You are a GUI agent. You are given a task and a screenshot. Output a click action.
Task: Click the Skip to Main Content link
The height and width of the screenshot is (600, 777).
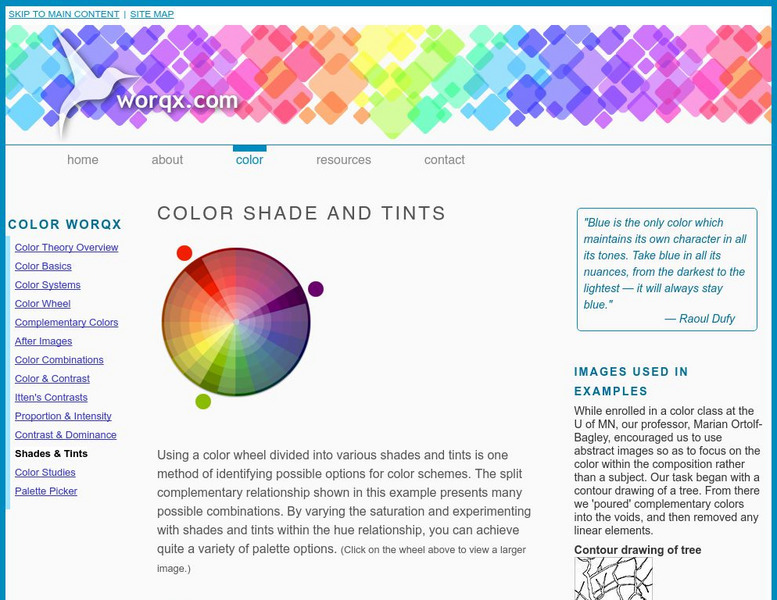[64, 14]
